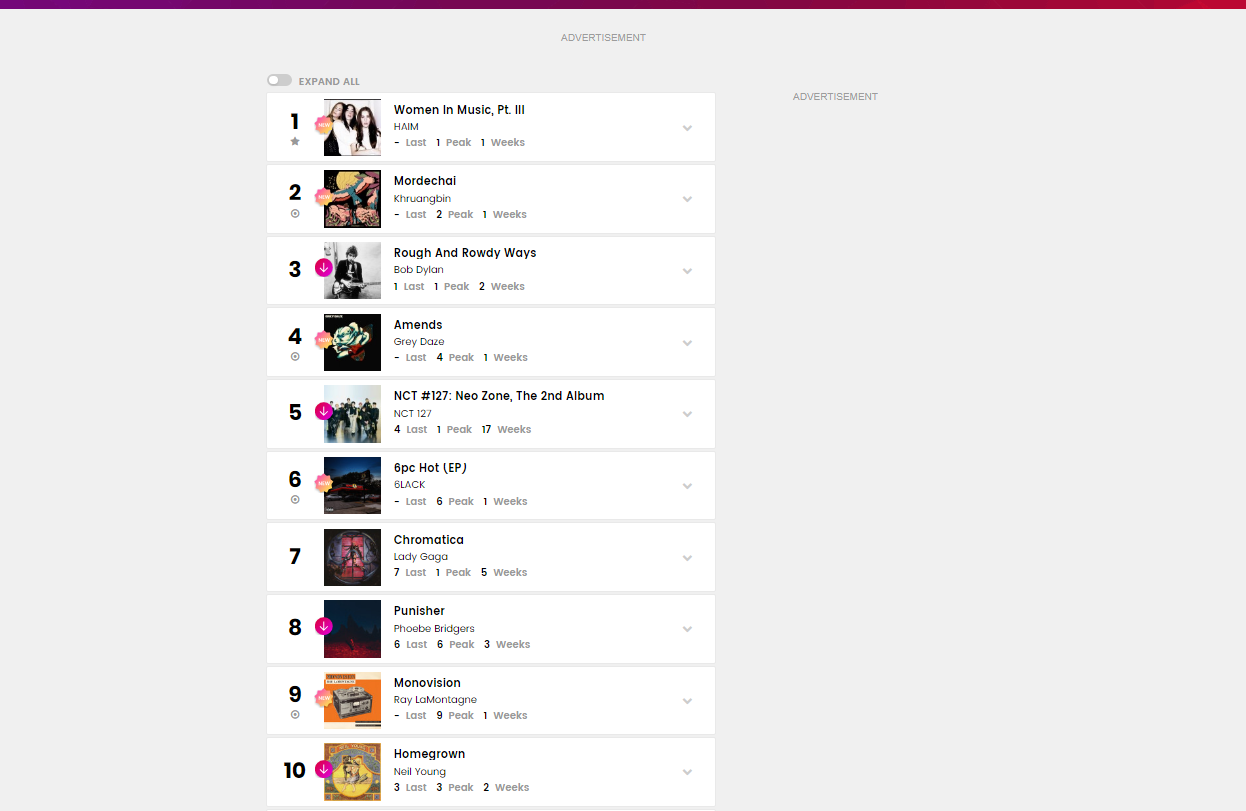Click the circle icon under rank 2
The width and height of the screenshot is (1246, 811).
coord(295,213)
